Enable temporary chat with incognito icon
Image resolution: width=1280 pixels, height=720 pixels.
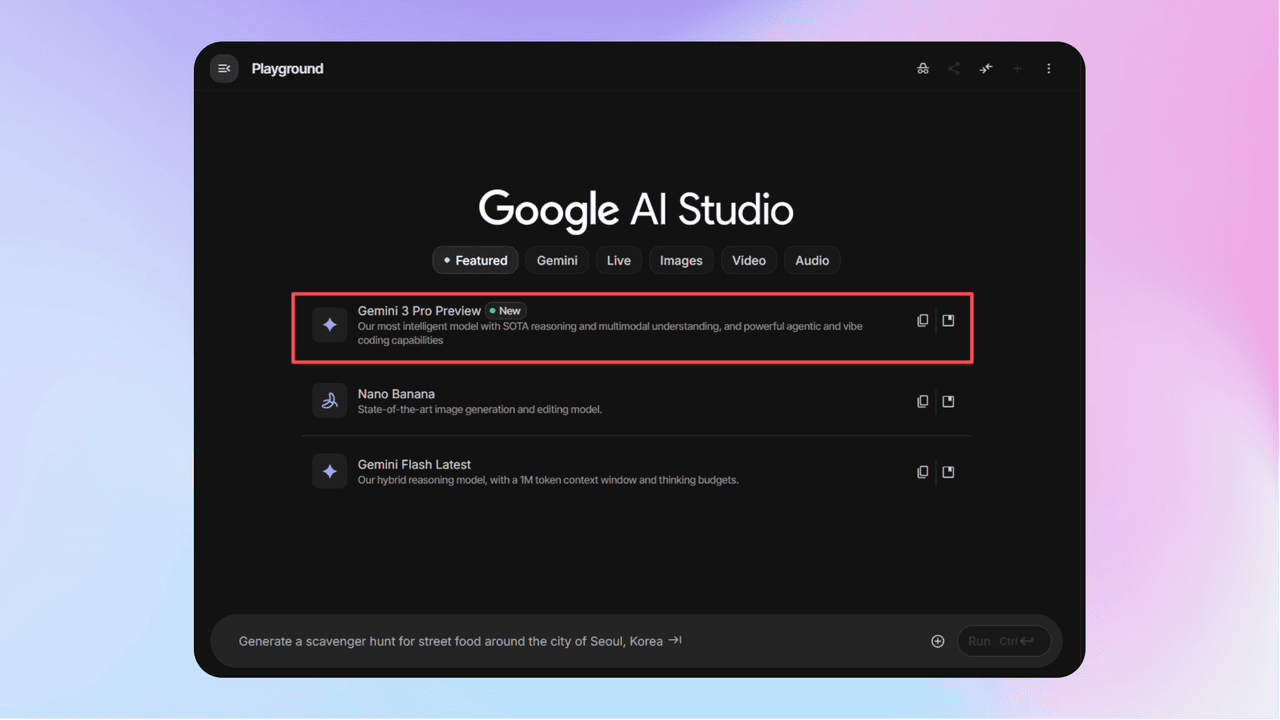922,69
